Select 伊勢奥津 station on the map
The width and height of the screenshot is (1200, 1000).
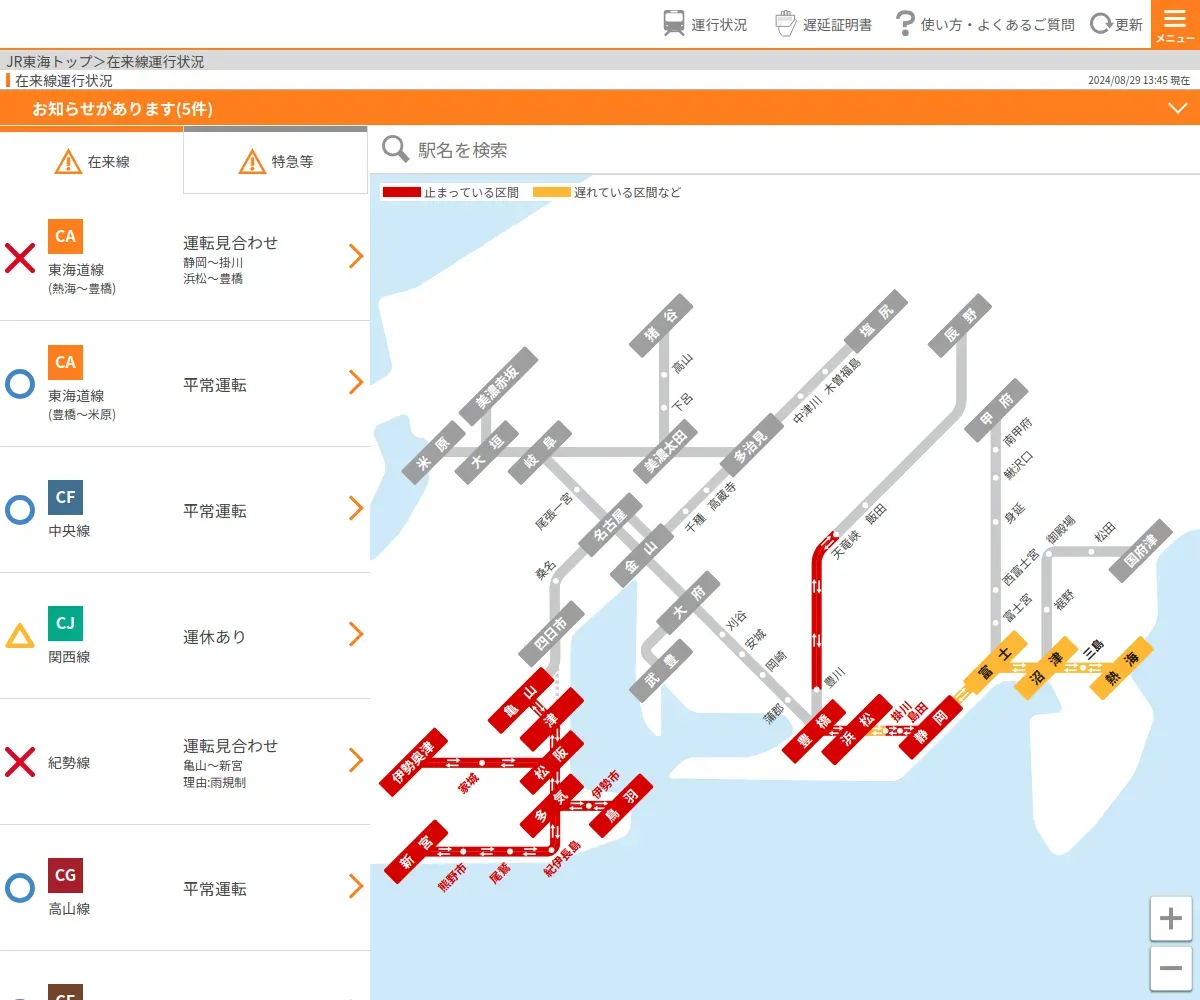click(x=414, y=762)
